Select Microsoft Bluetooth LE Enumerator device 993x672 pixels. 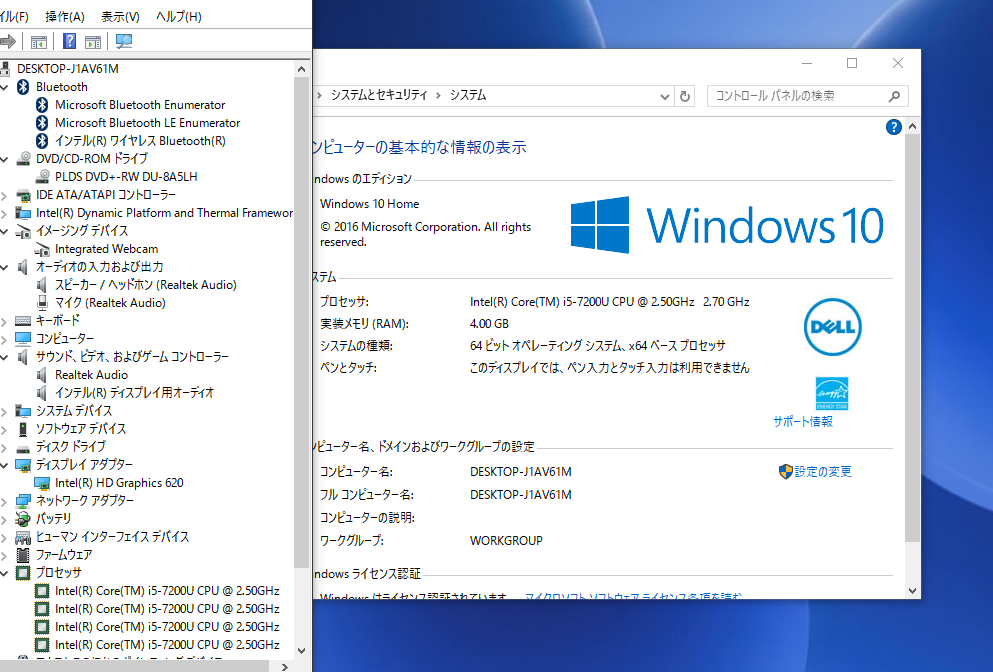coord(147,123)
